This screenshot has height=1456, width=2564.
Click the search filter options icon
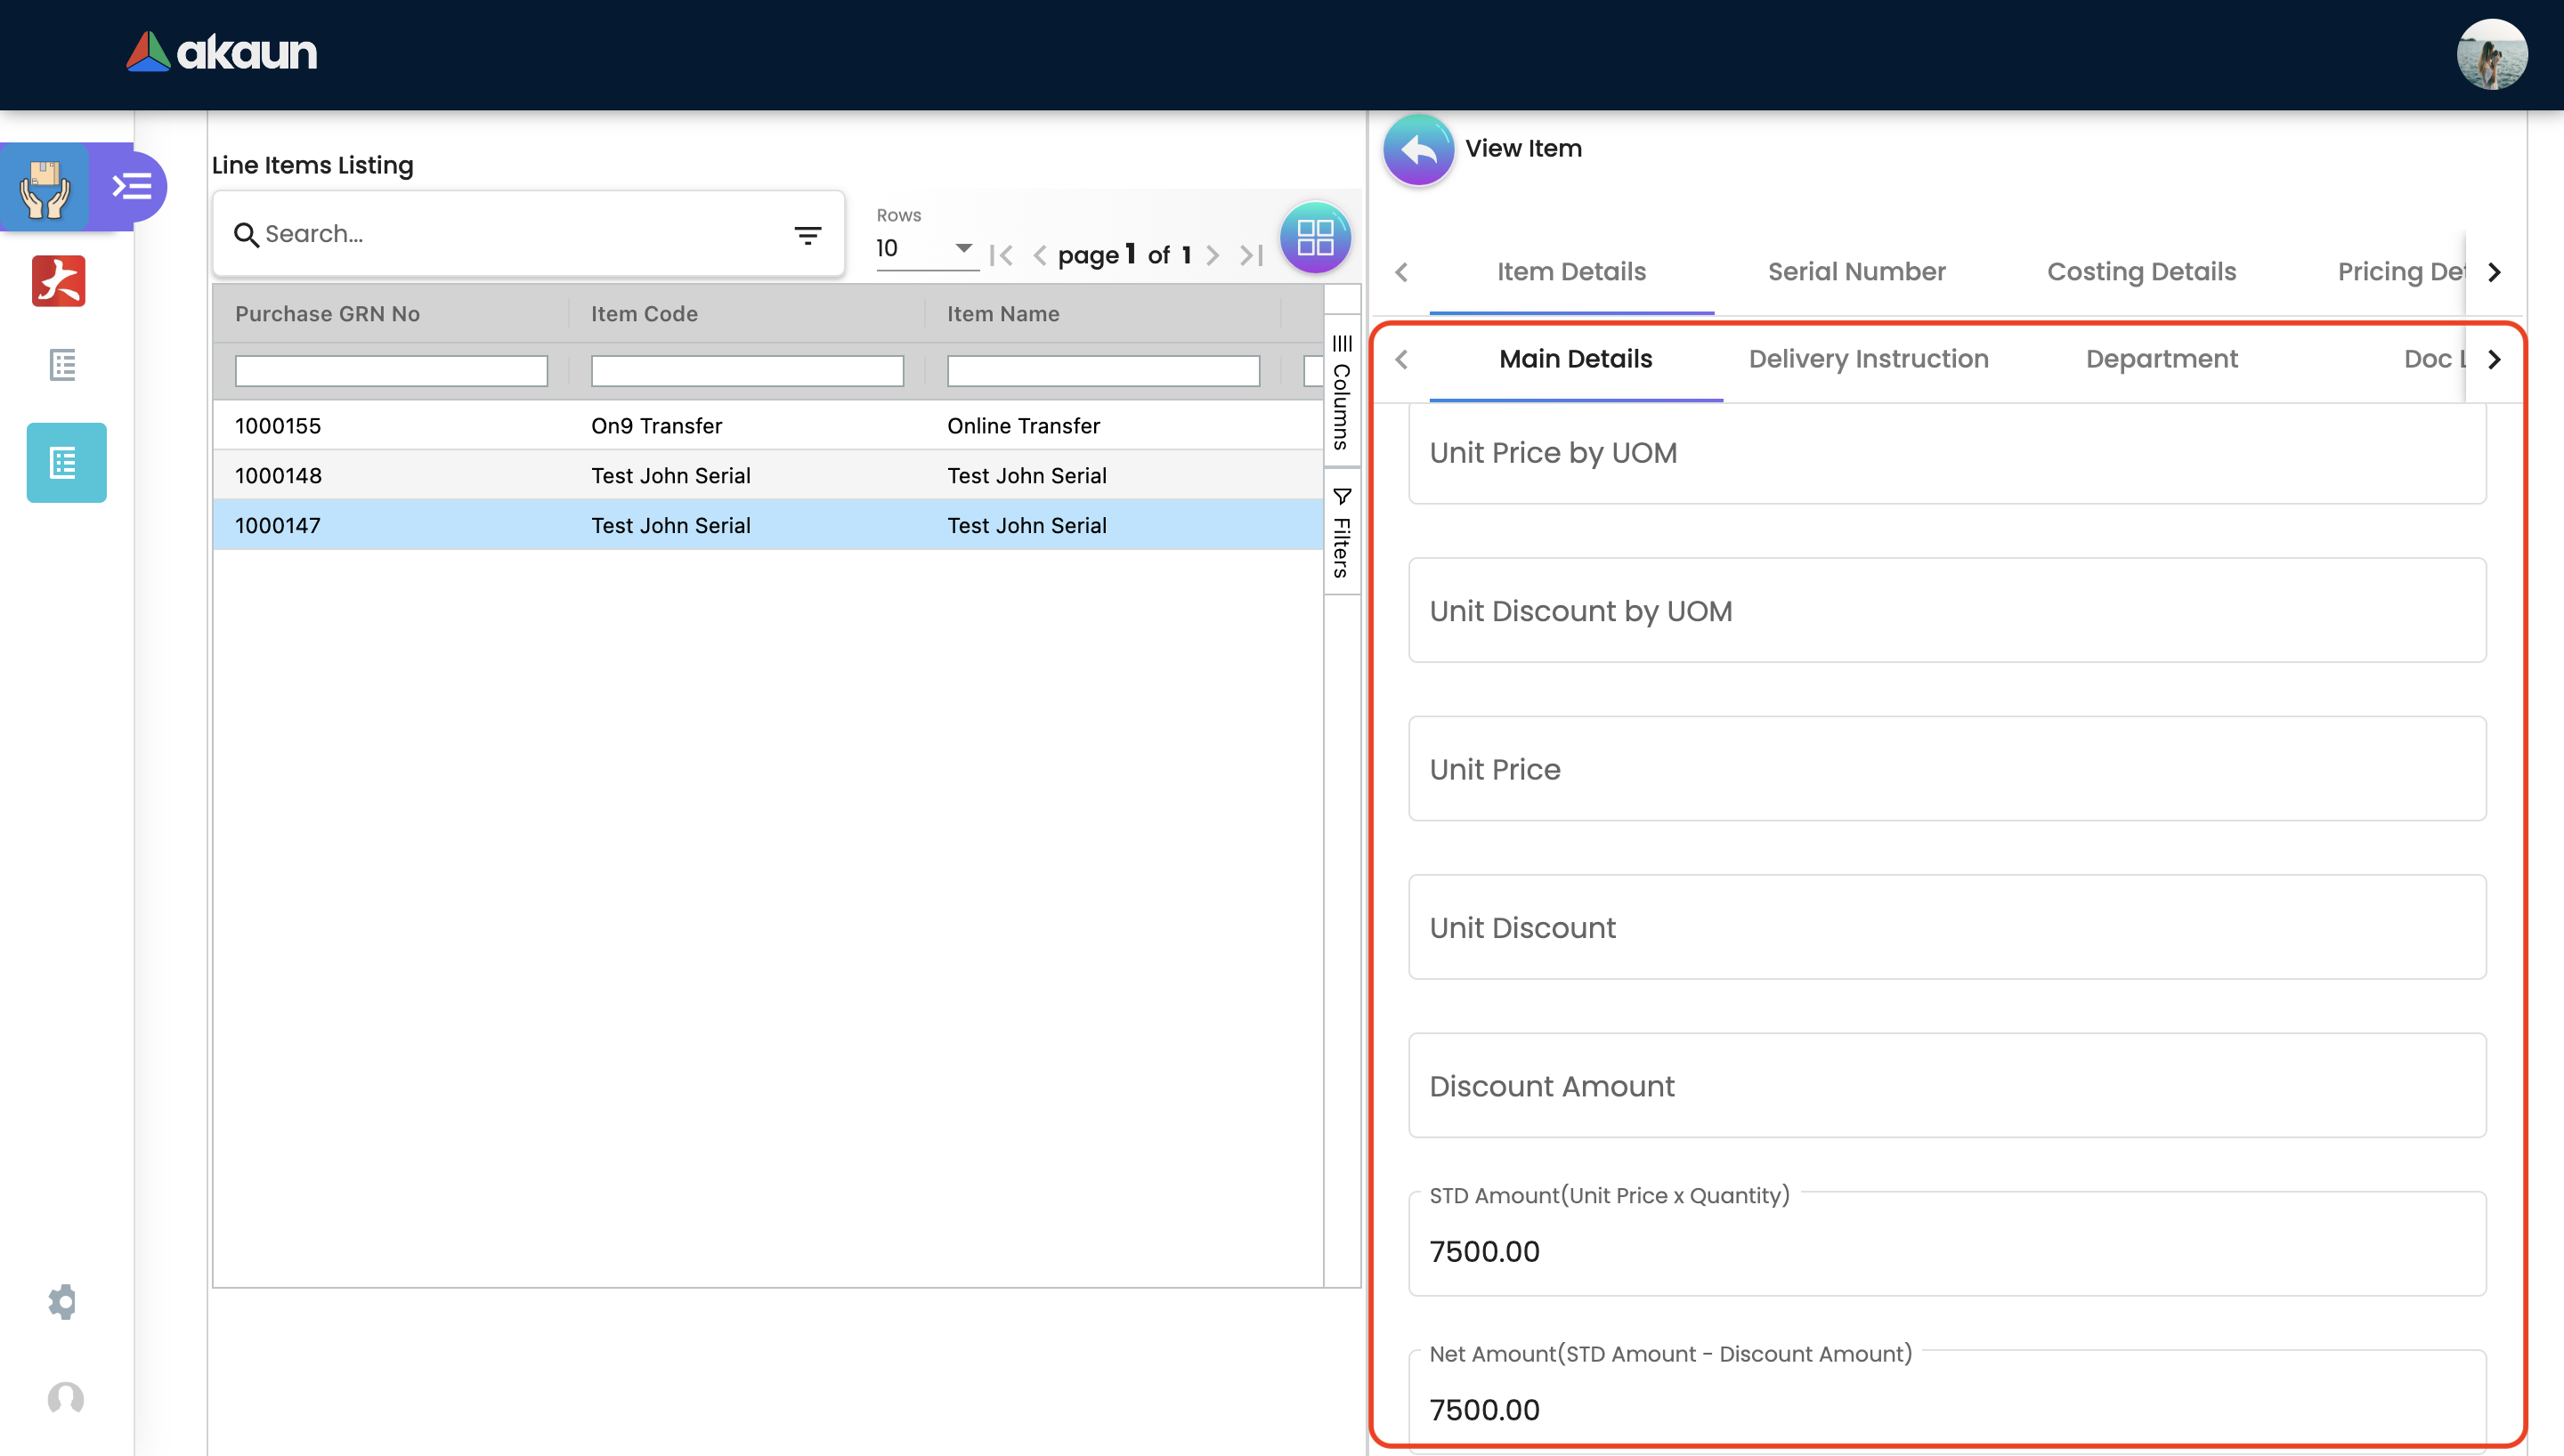[807, 235]
